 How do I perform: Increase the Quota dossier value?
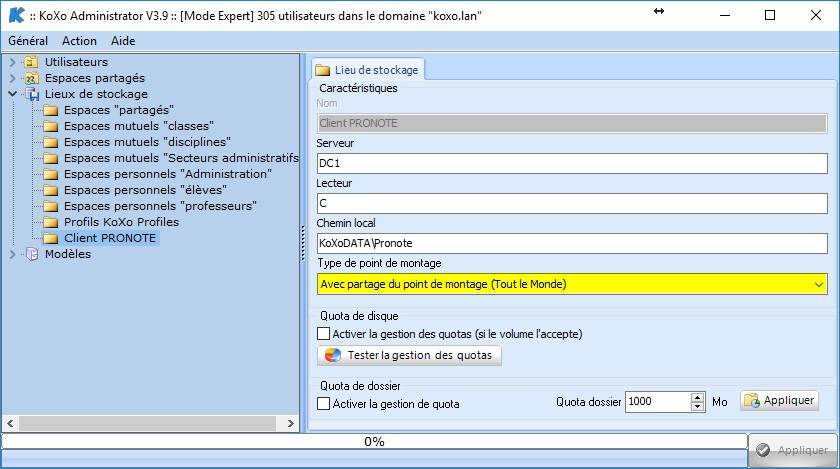(698, 398)
